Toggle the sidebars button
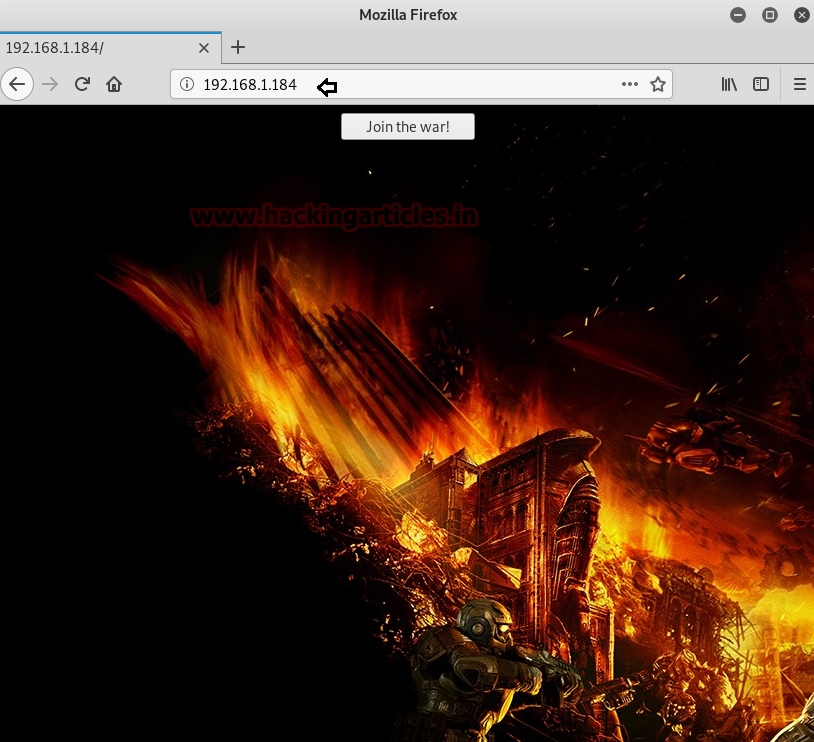814x742 pixels. pos(761,84)
